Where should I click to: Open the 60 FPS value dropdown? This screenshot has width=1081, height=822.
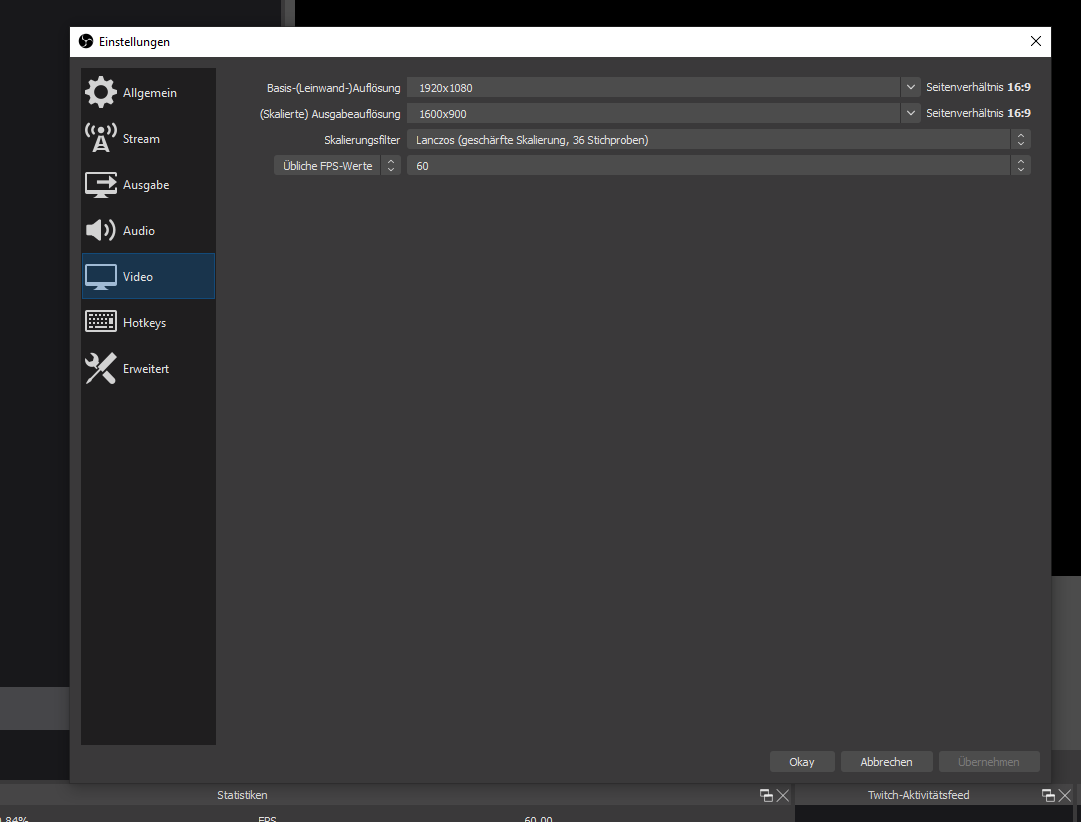point(718,166)
